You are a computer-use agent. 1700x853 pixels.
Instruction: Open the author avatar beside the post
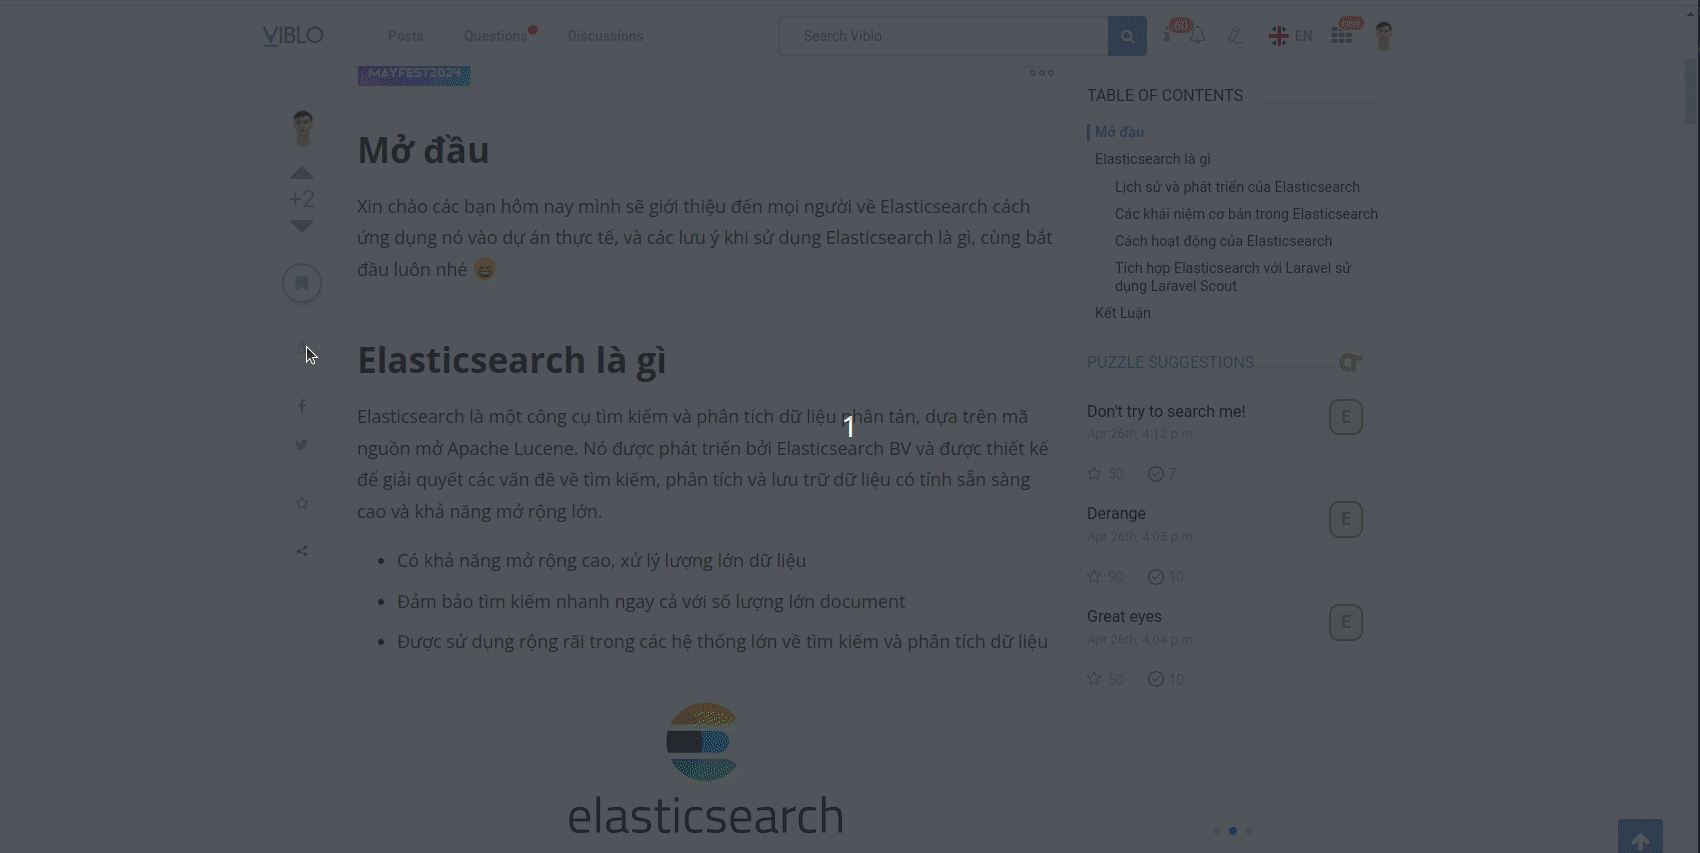click(302, 128)
